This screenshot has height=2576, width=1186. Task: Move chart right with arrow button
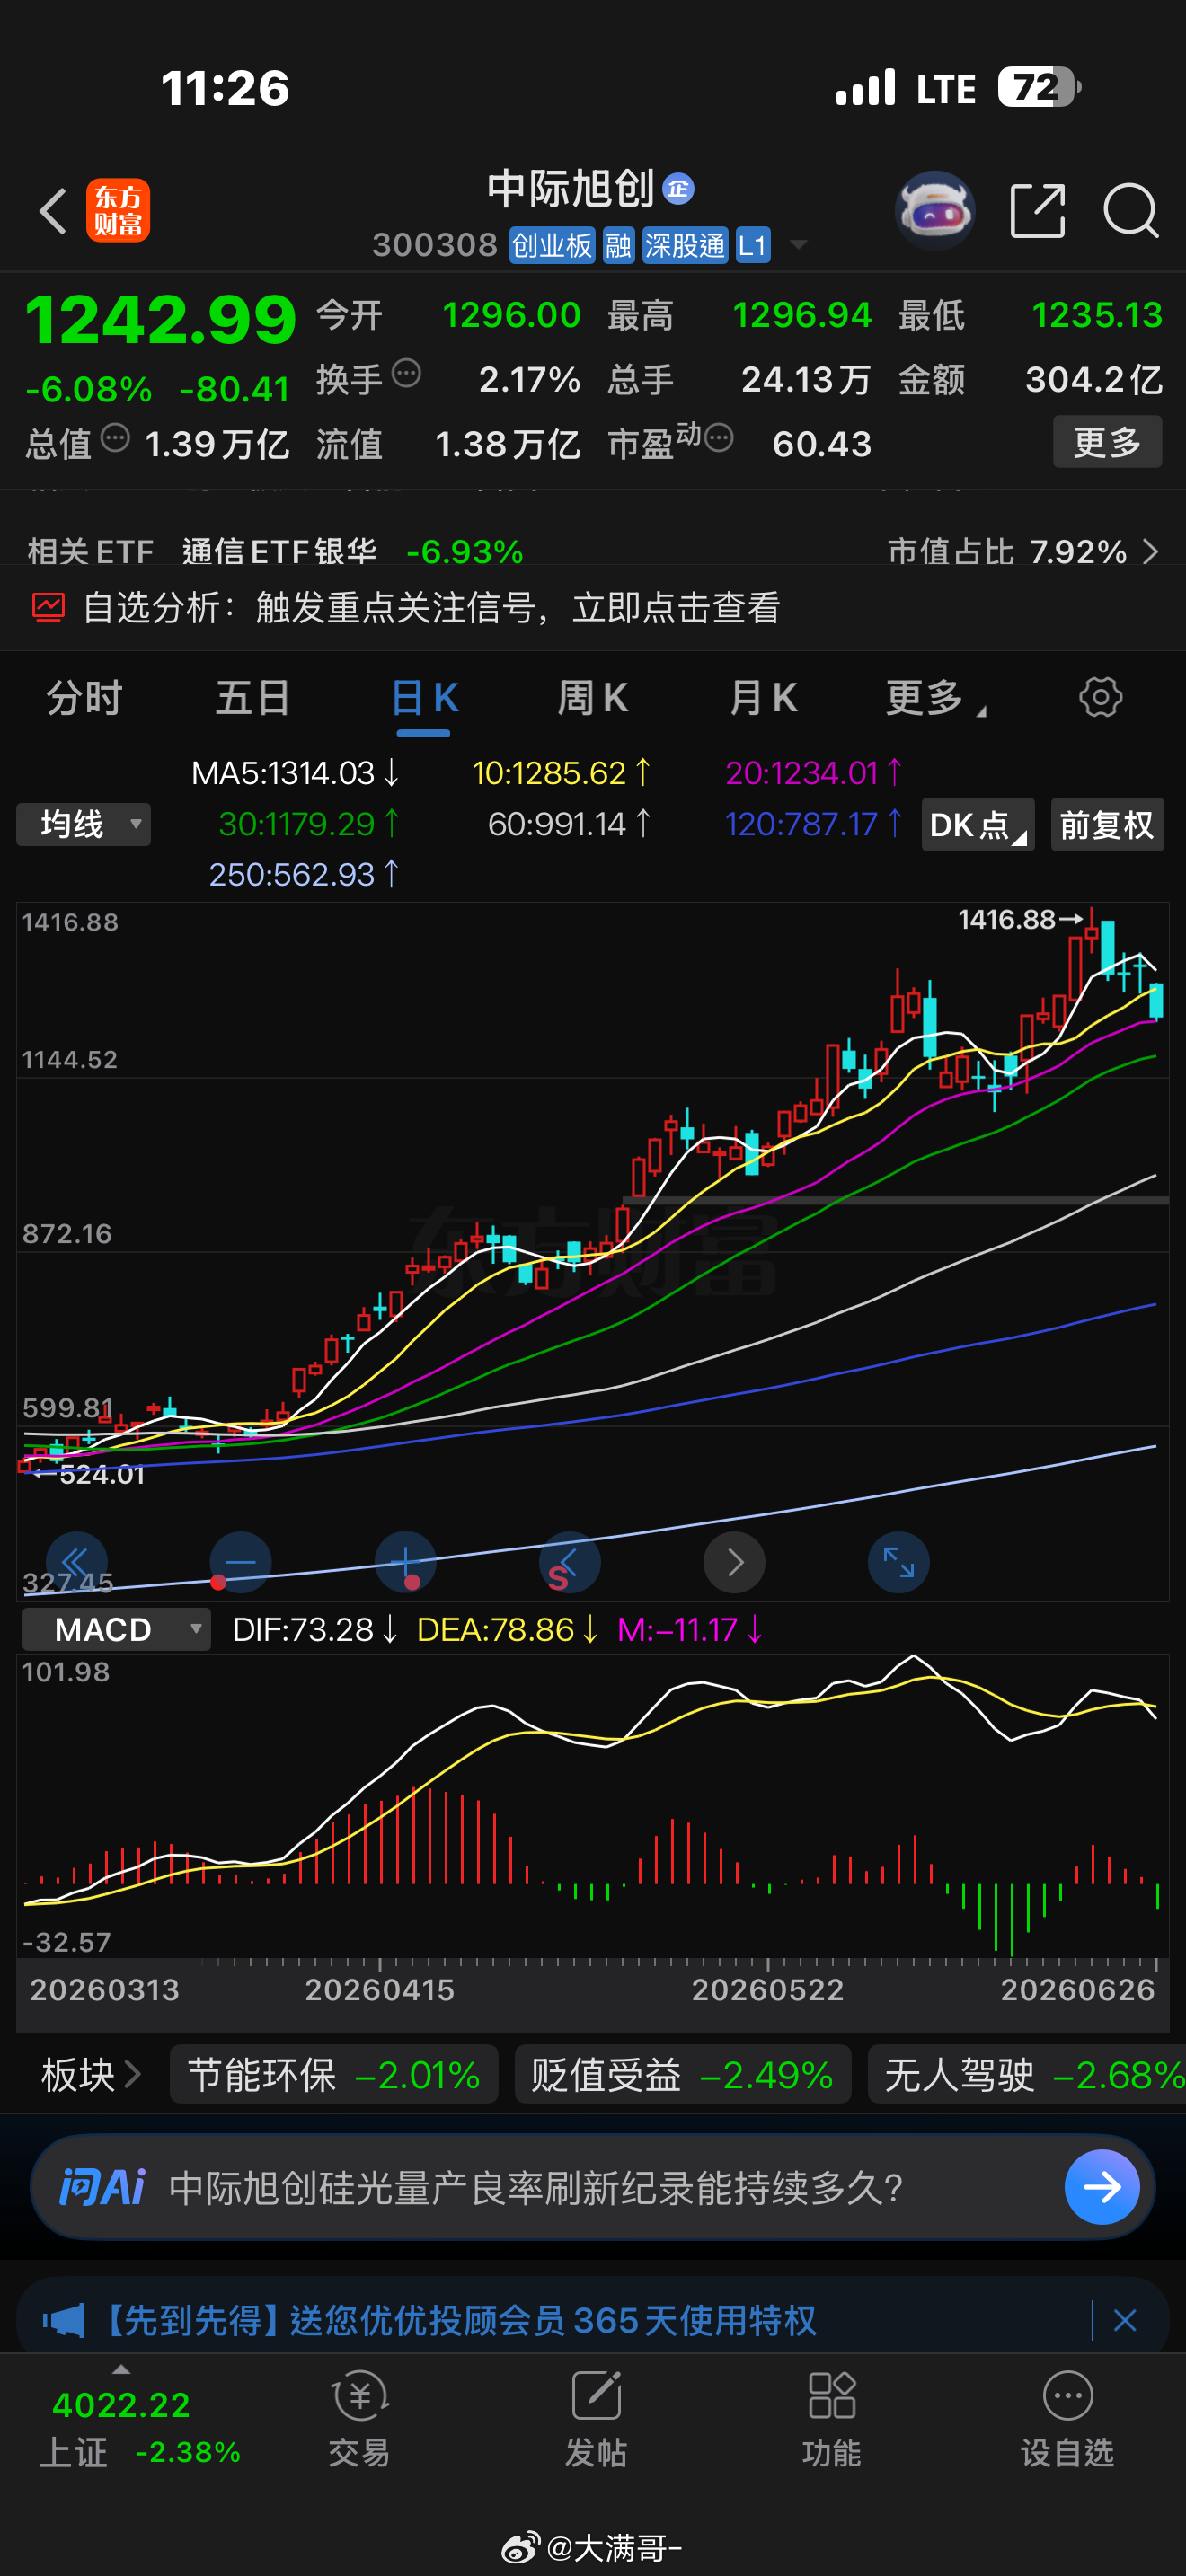point(735,1562)
